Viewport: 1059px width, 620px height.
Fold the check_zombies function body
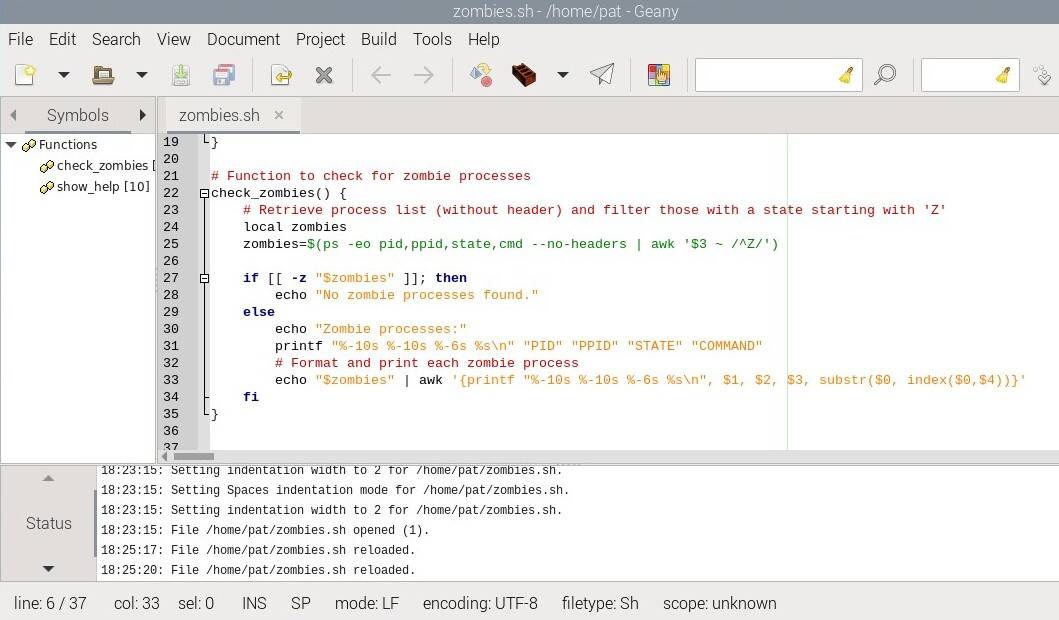tap(204, 193)
